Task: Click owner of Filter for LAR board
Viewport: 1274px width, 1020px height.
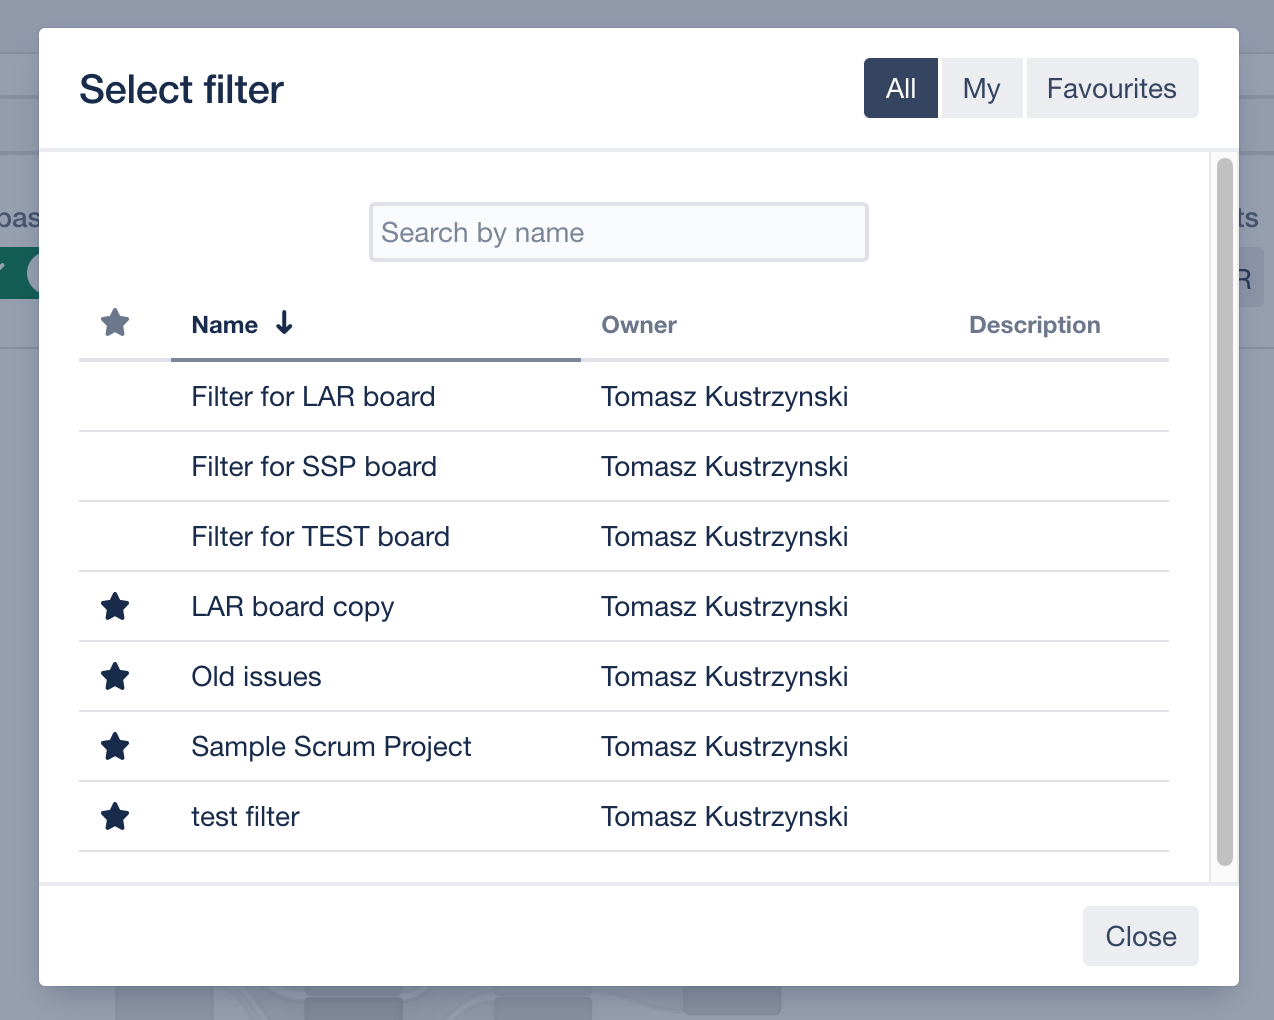Action: [725, 397]
